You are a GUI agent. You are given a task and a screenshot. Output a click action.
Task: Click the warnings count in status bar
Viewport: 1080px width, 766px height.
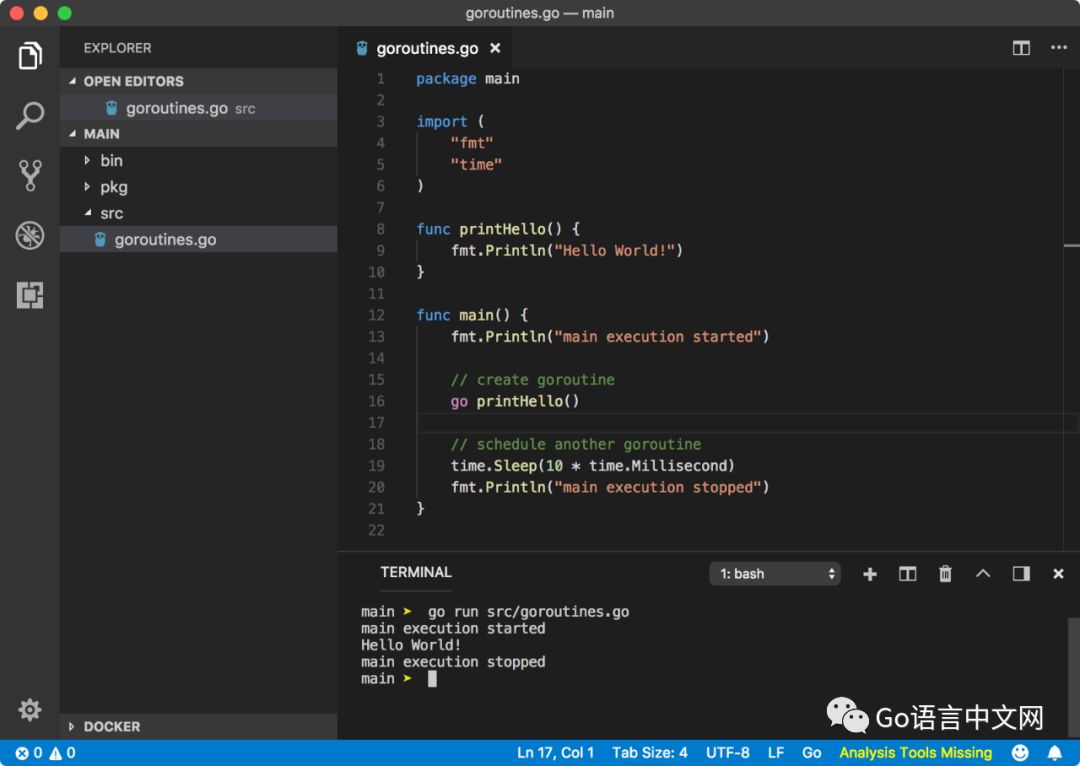(63, 753)
